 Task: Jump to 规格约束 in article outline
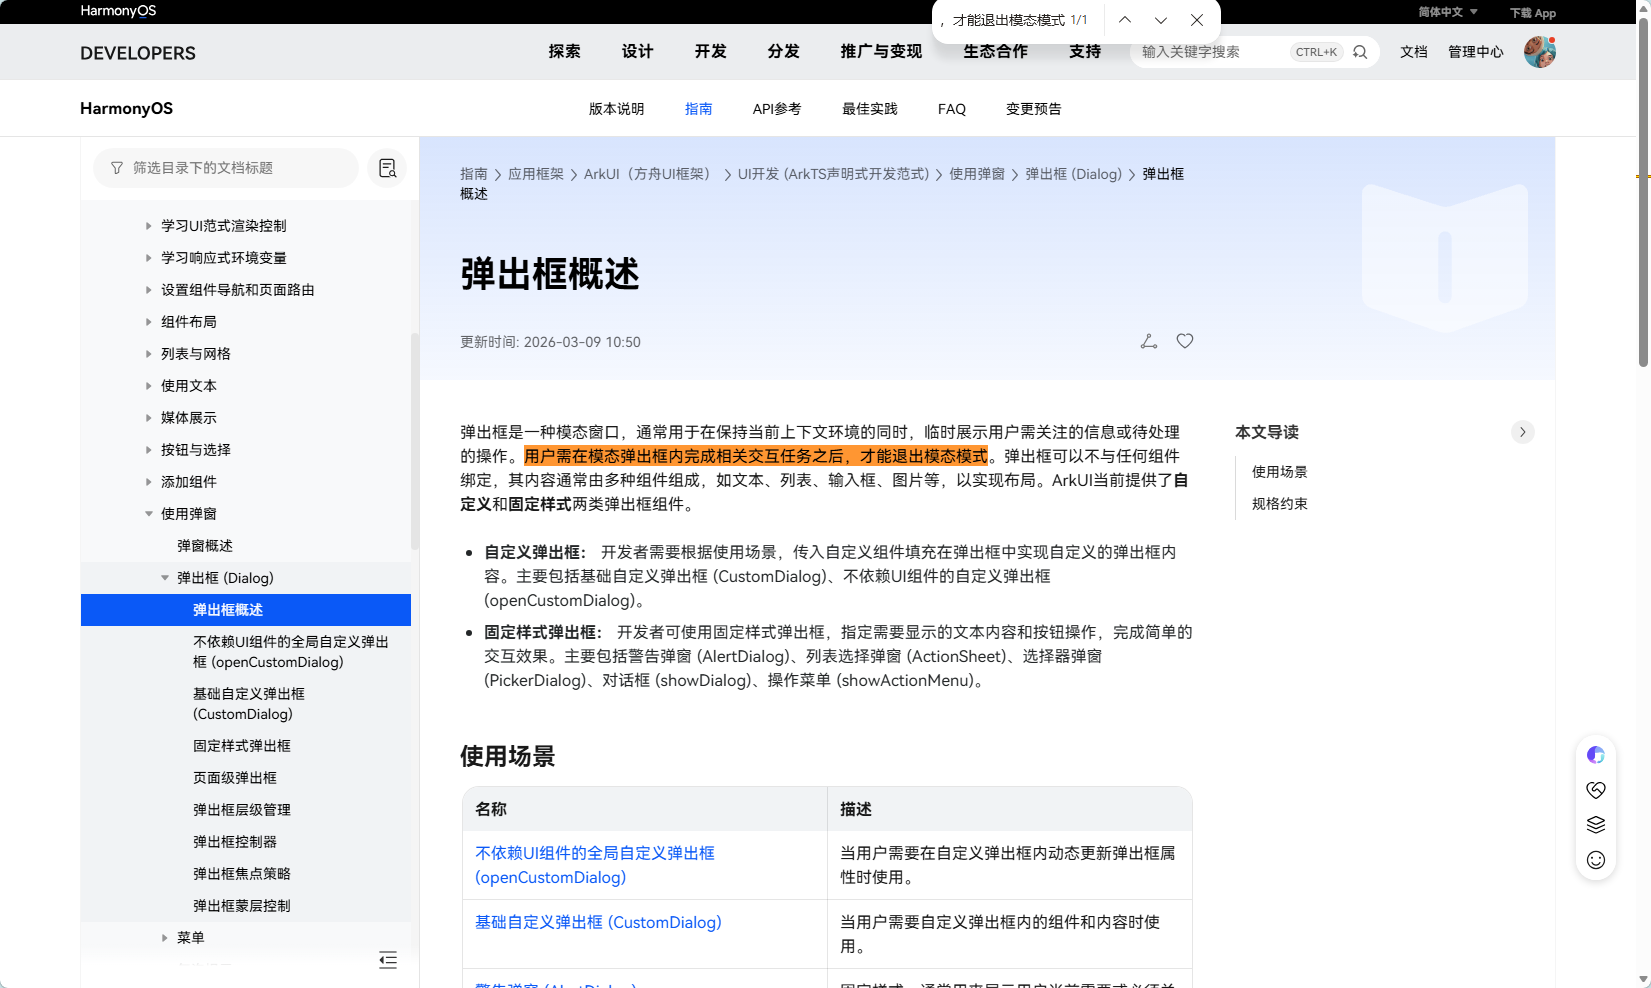1280,504
